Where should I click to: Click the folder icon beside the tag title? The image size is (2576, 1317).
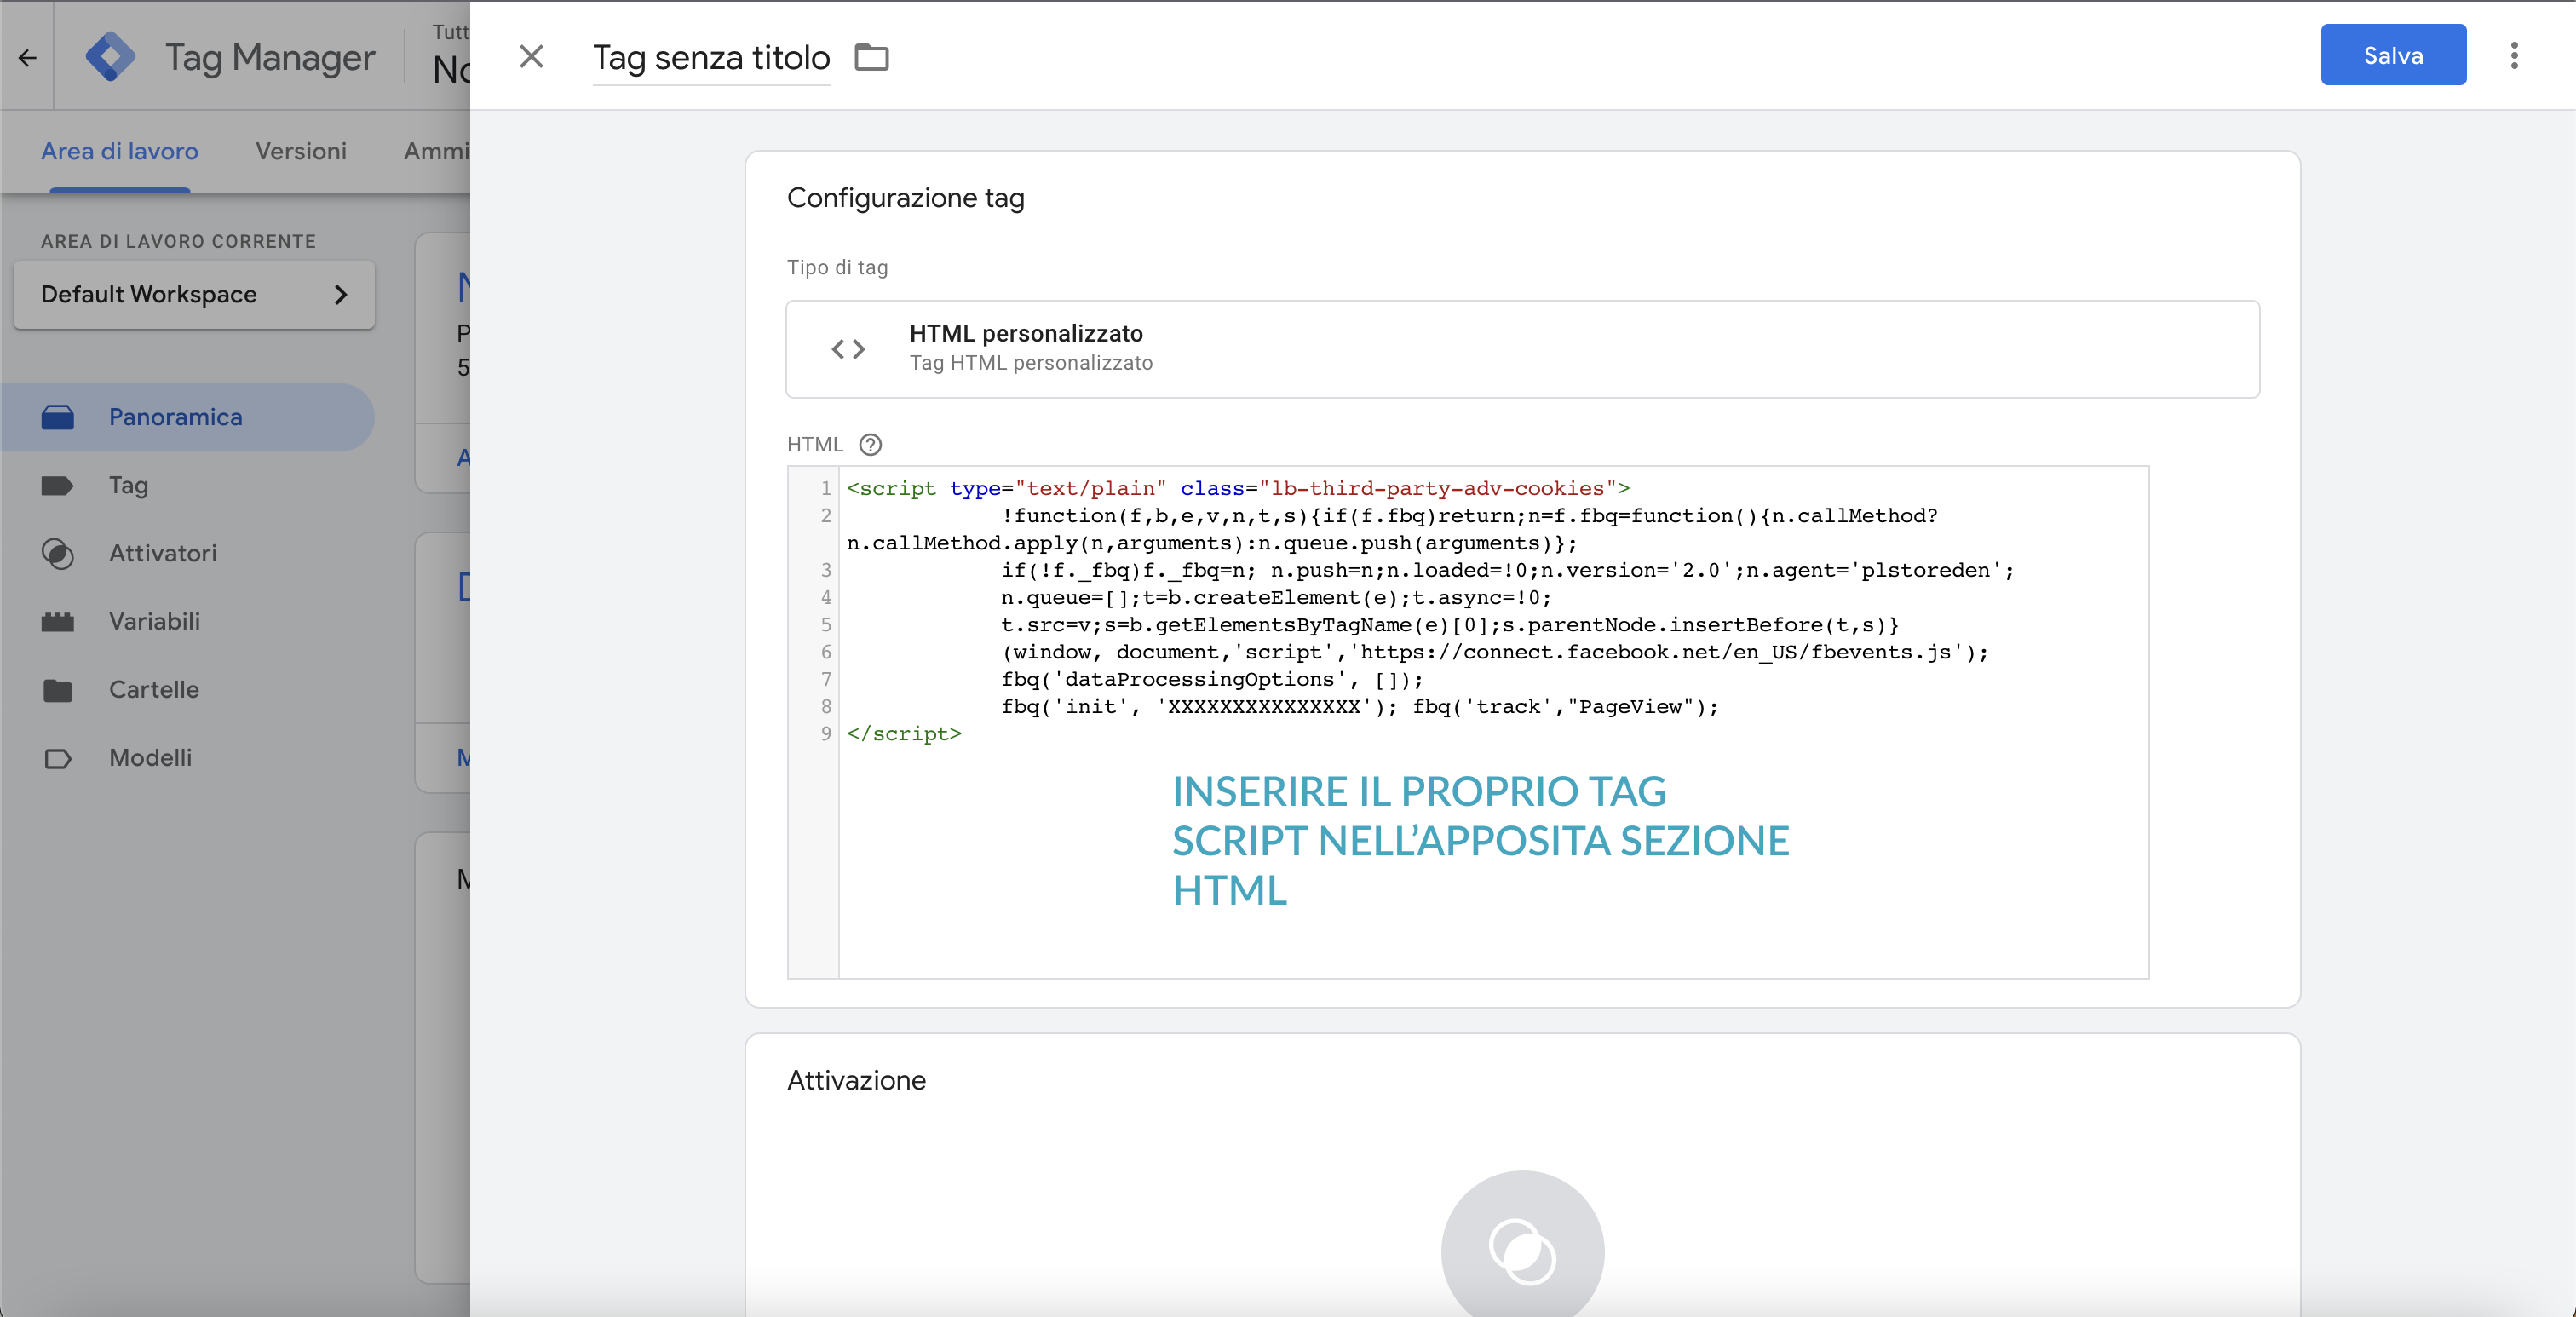(871, 58)
